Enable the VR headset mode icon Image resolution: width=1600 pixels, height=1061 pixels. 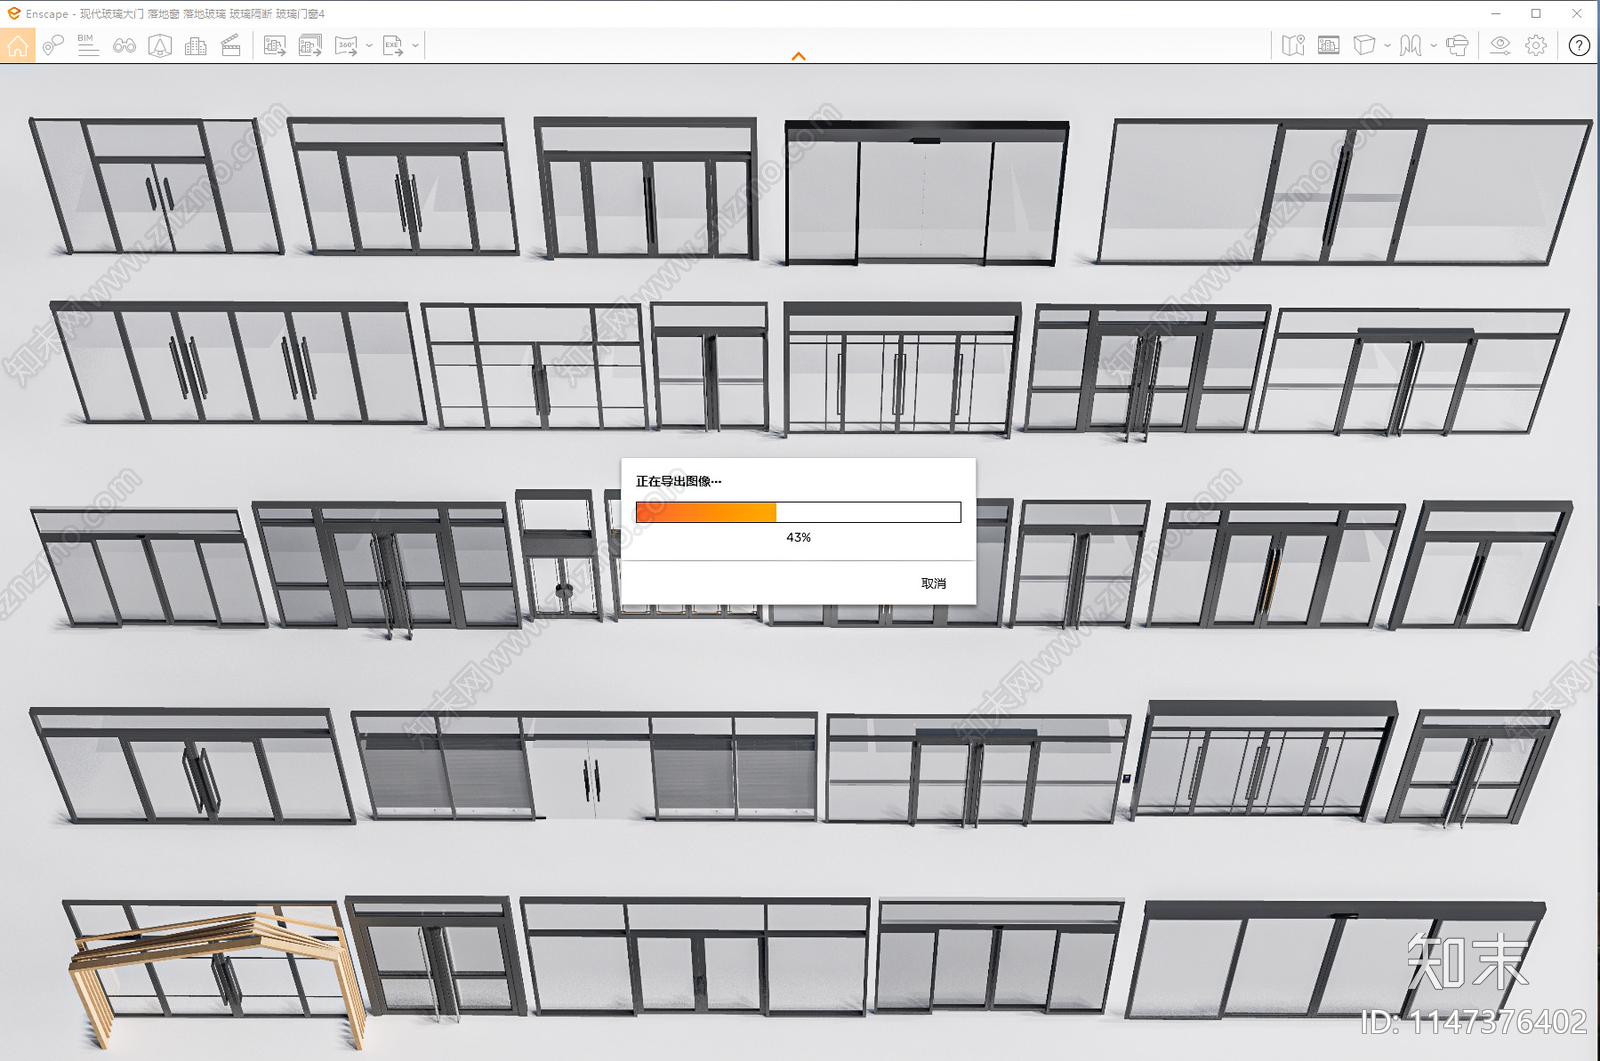pyautogui.click(x=1458, y=46)
